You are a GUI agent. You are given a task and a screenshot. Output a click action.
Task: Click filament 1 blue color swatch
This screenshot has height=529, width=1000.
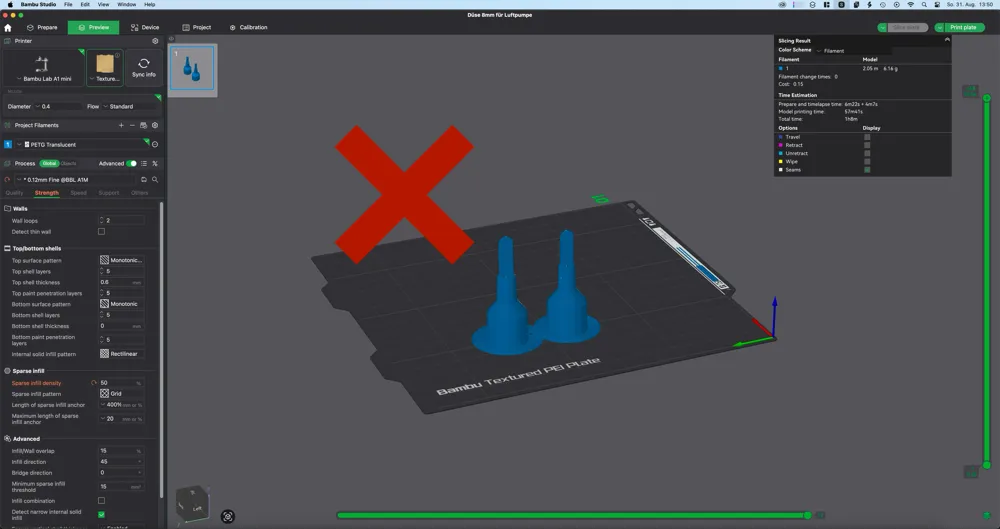pos(8,144)
